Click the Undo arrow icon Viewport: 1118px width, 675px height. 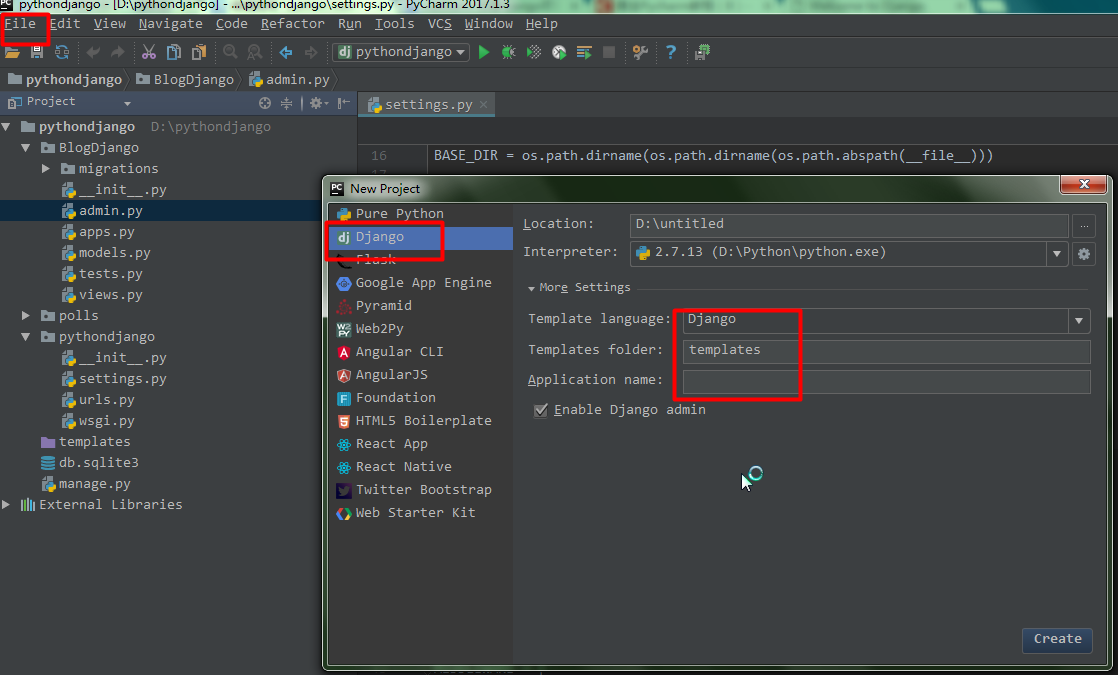pyautogui.click(x=93, y=52)
